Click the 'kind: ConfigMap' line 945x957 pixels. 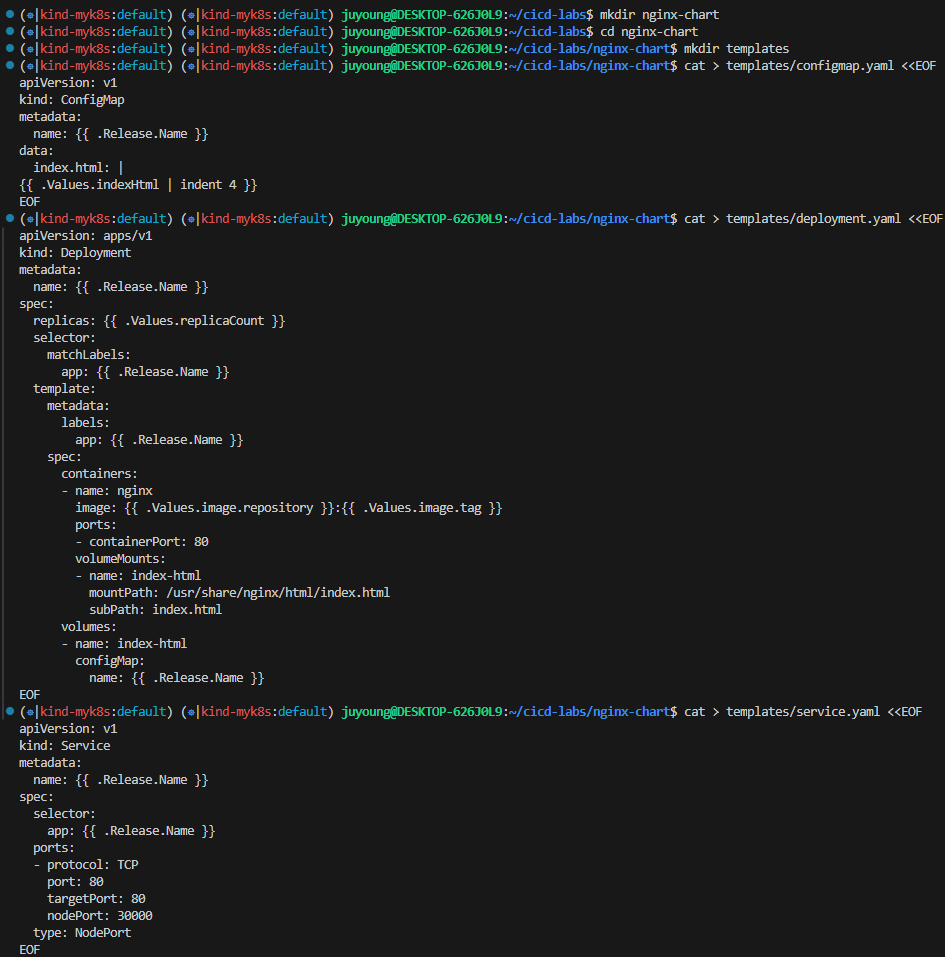pyautogui.click(x=72, y=100)
